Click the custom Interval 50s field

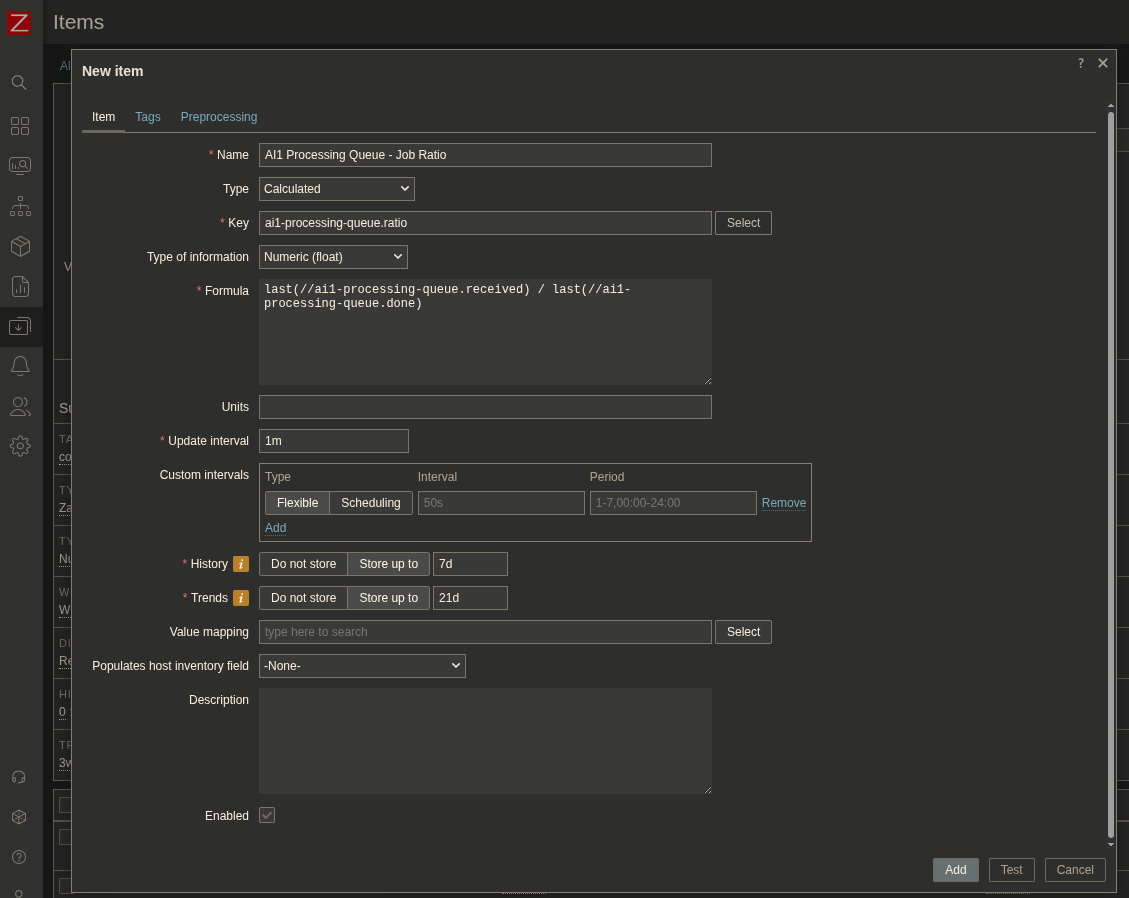click(x=501, y=503)
